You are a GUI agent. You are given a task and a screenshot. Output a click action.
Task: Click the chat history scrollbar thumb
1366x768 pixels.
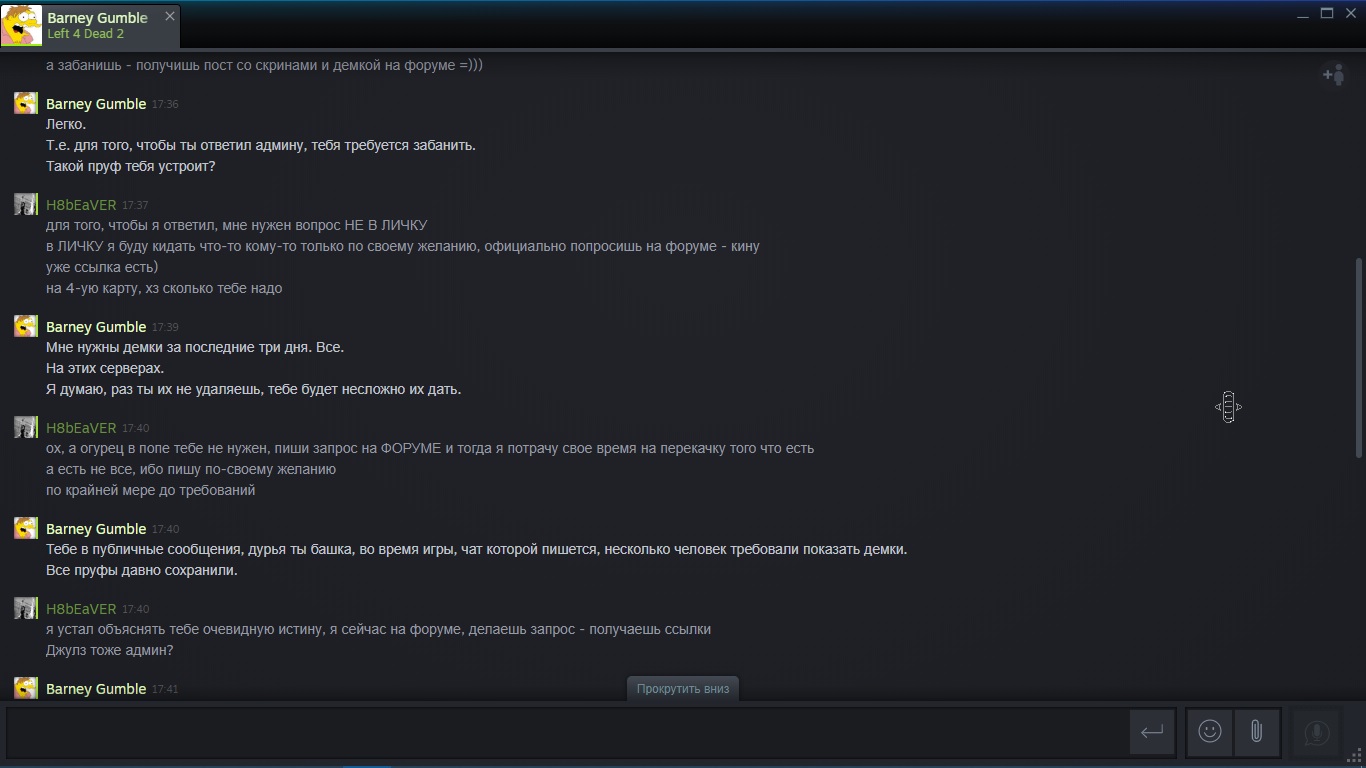(x=1358, y=357)
